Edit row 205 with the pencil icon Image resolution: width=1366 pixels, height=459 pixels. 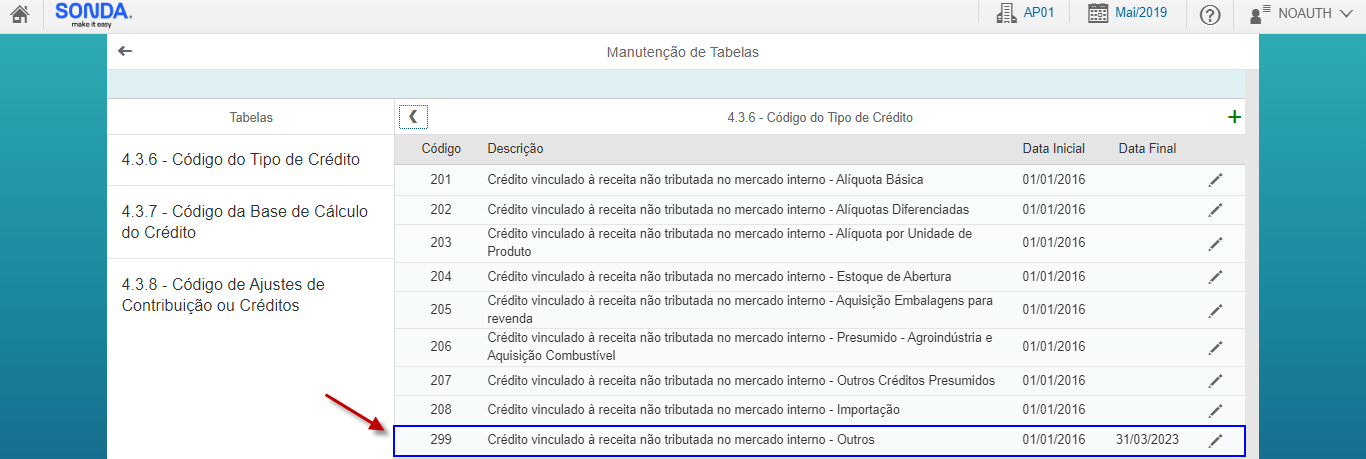coord(1215,310)
